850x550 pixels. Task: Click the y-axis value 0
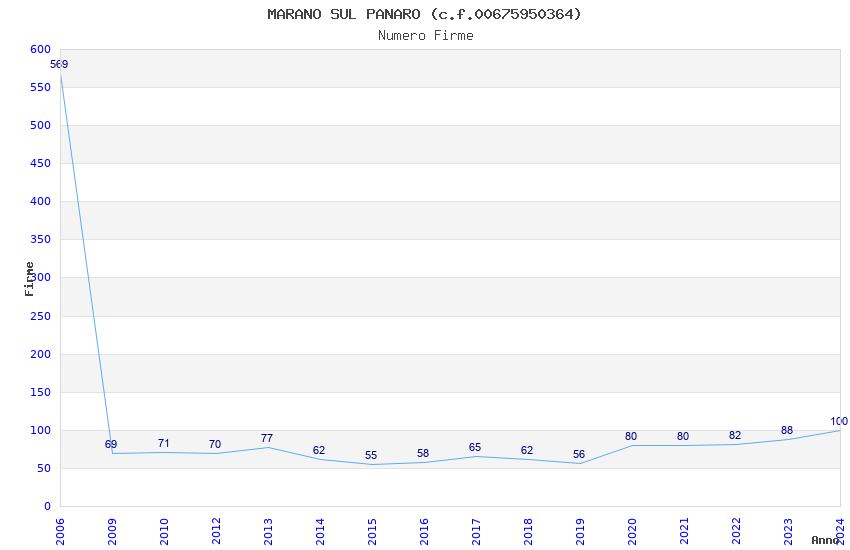48,506
